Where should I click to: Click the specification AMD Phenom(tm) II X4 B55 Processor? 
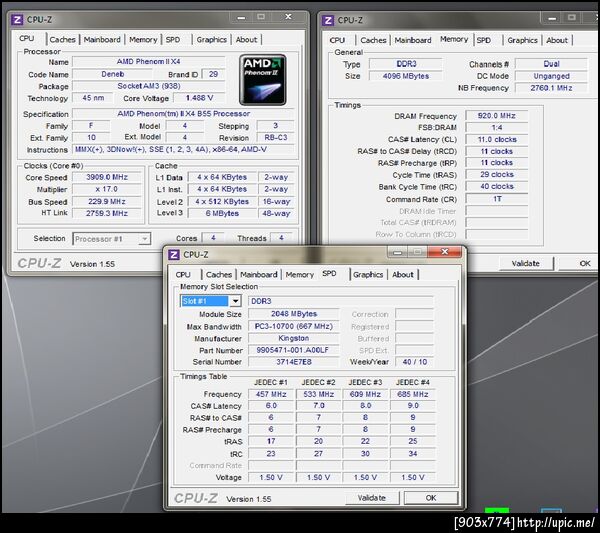[183, 114]
